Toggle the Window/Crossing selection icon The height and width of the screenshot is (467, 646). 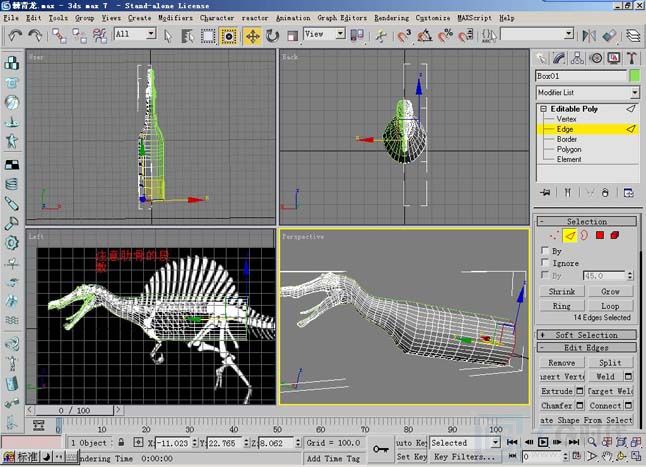coord(229,36)
